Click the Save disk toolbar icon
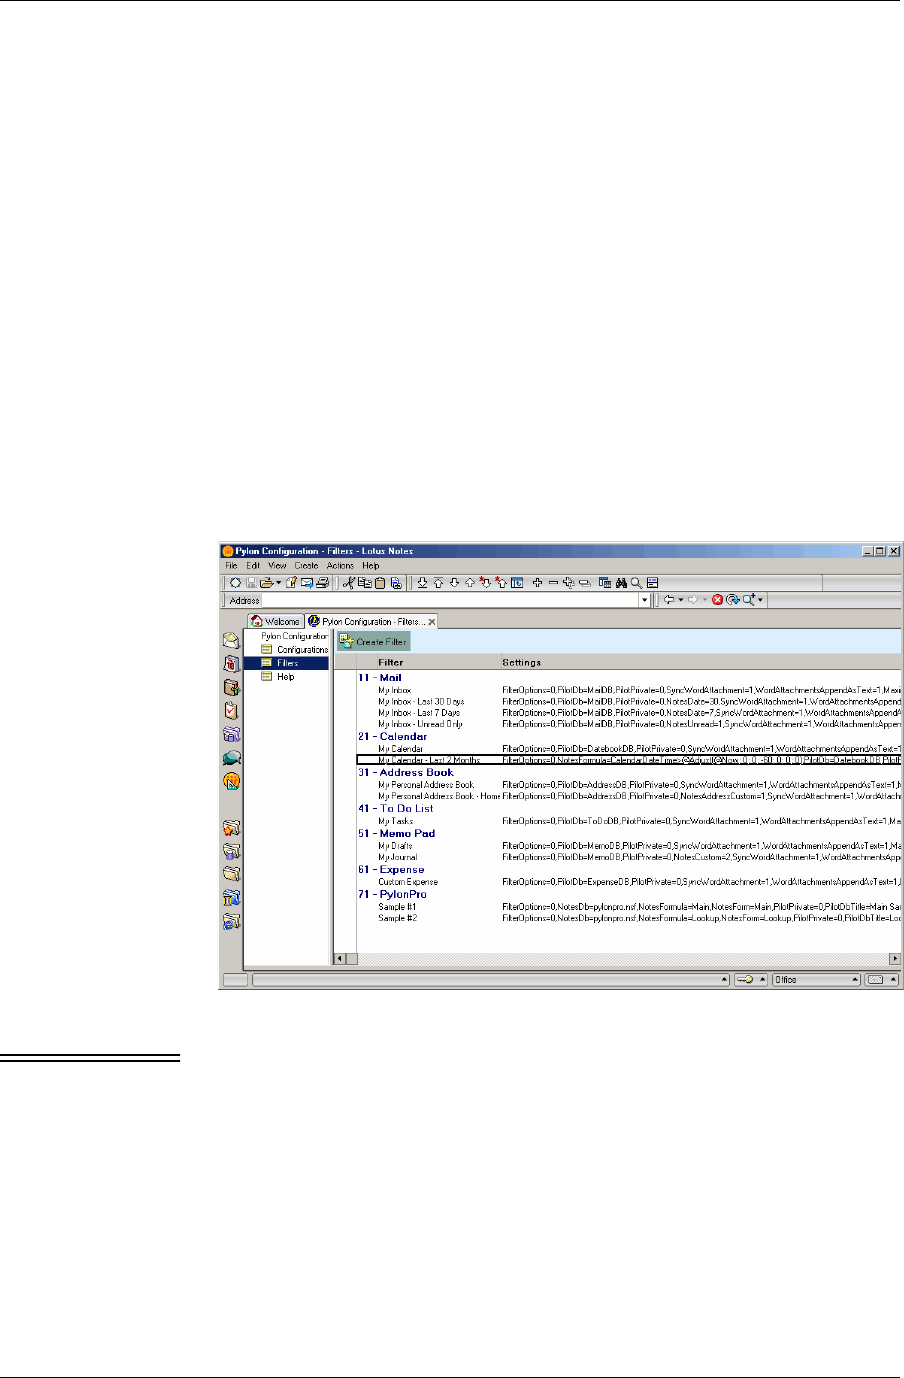 251,583
